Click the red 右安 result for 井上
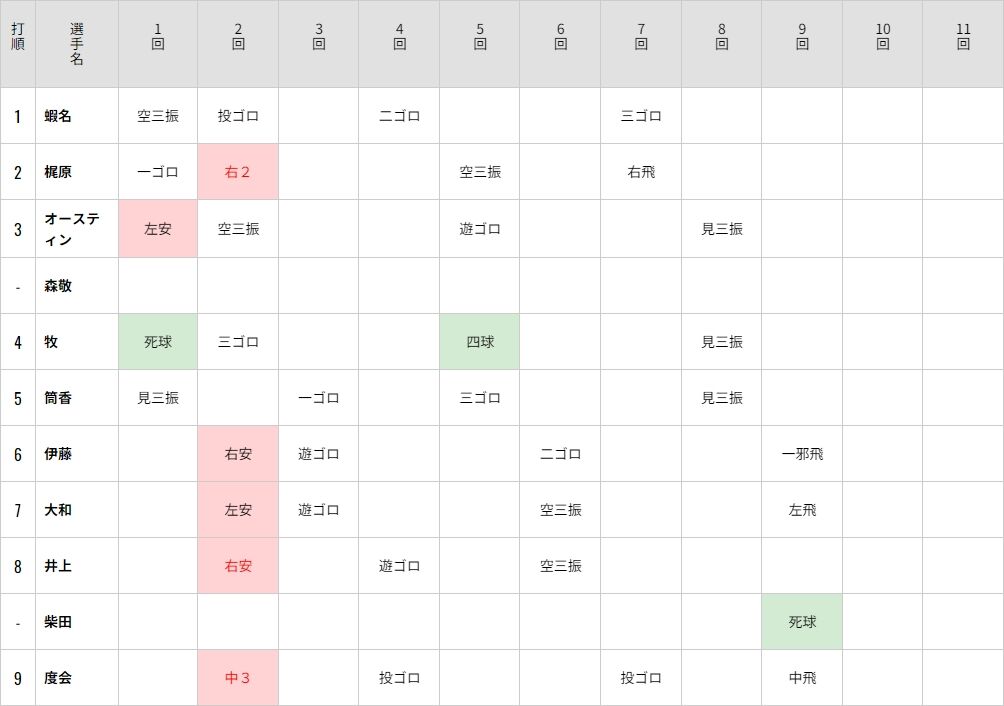 [x=238, y=566]
